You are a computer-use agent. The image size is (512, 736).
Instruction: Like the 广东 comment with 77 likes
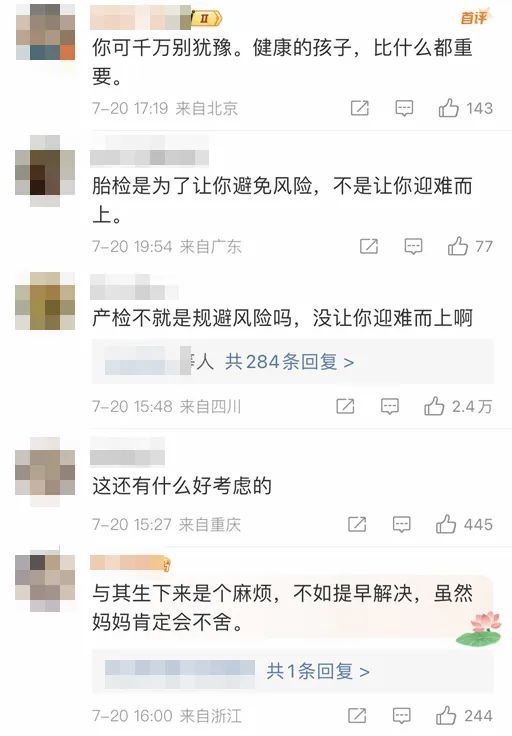click(458, 246)
